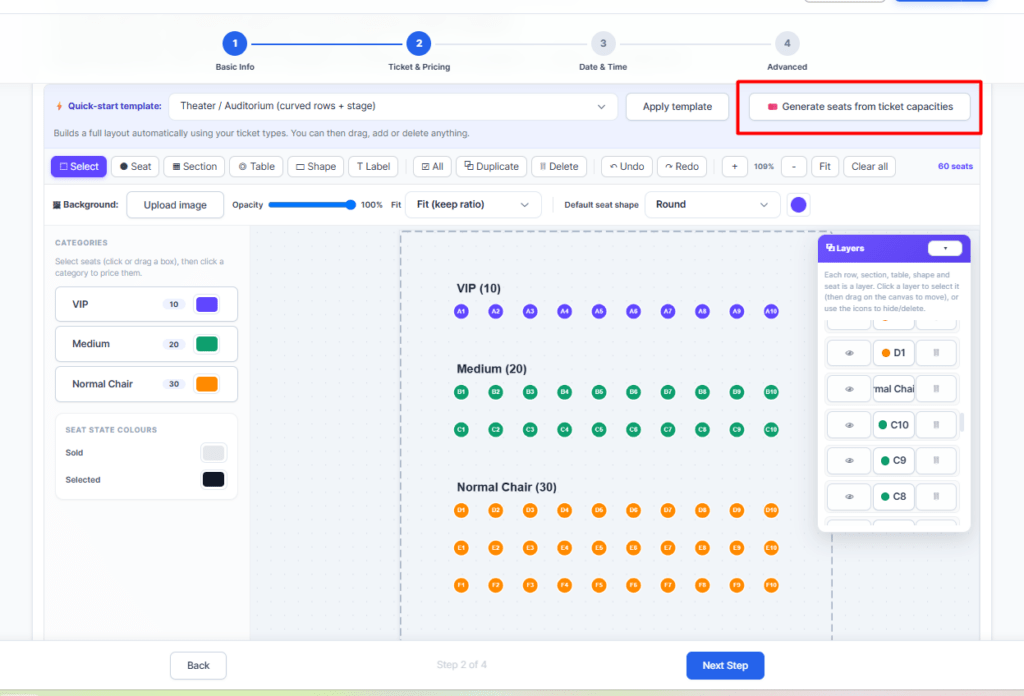Select layer C9
This screenshot has width=1024, height=696.
[893, 460]
